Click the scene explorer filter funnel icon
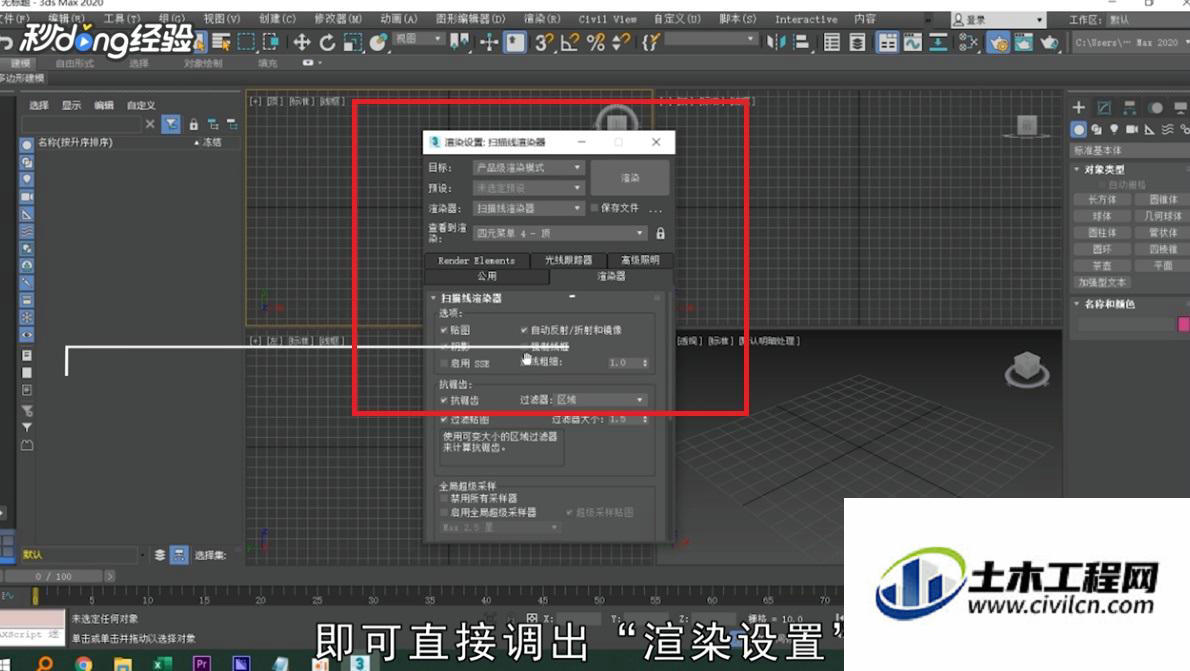1190x671 pixels. 171,124
